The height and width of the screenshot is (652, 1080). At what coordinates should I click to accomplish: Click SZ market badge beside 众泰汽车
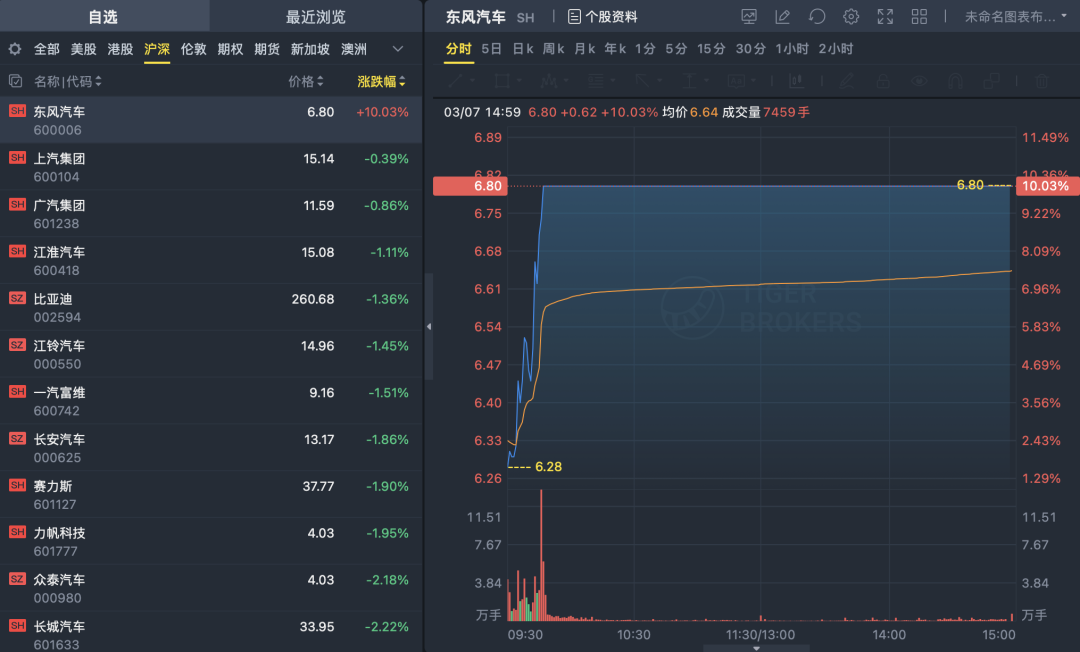(17, 579)
